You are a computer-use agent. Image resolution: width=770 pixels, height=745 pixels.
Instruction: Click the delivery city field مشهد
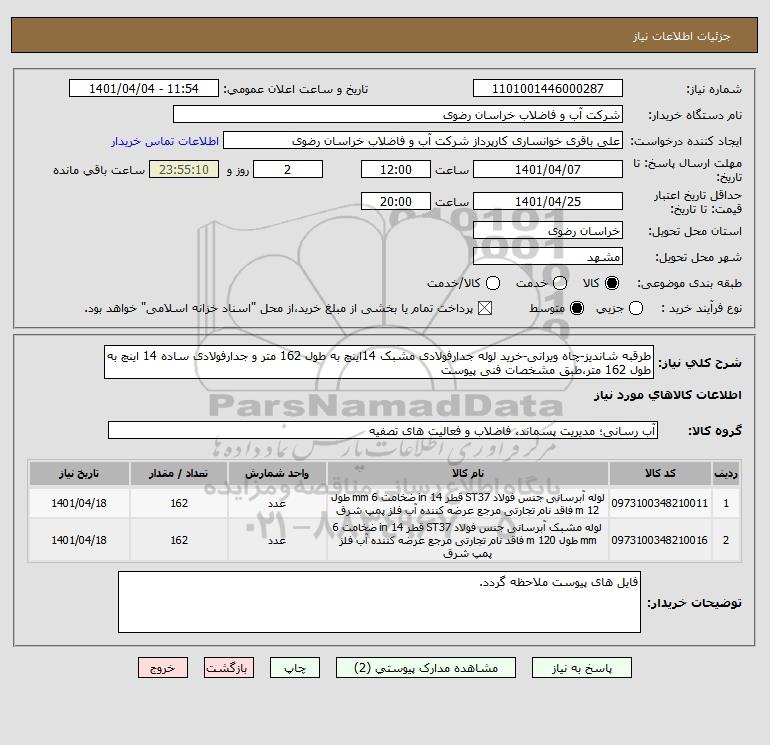point(548,256)
